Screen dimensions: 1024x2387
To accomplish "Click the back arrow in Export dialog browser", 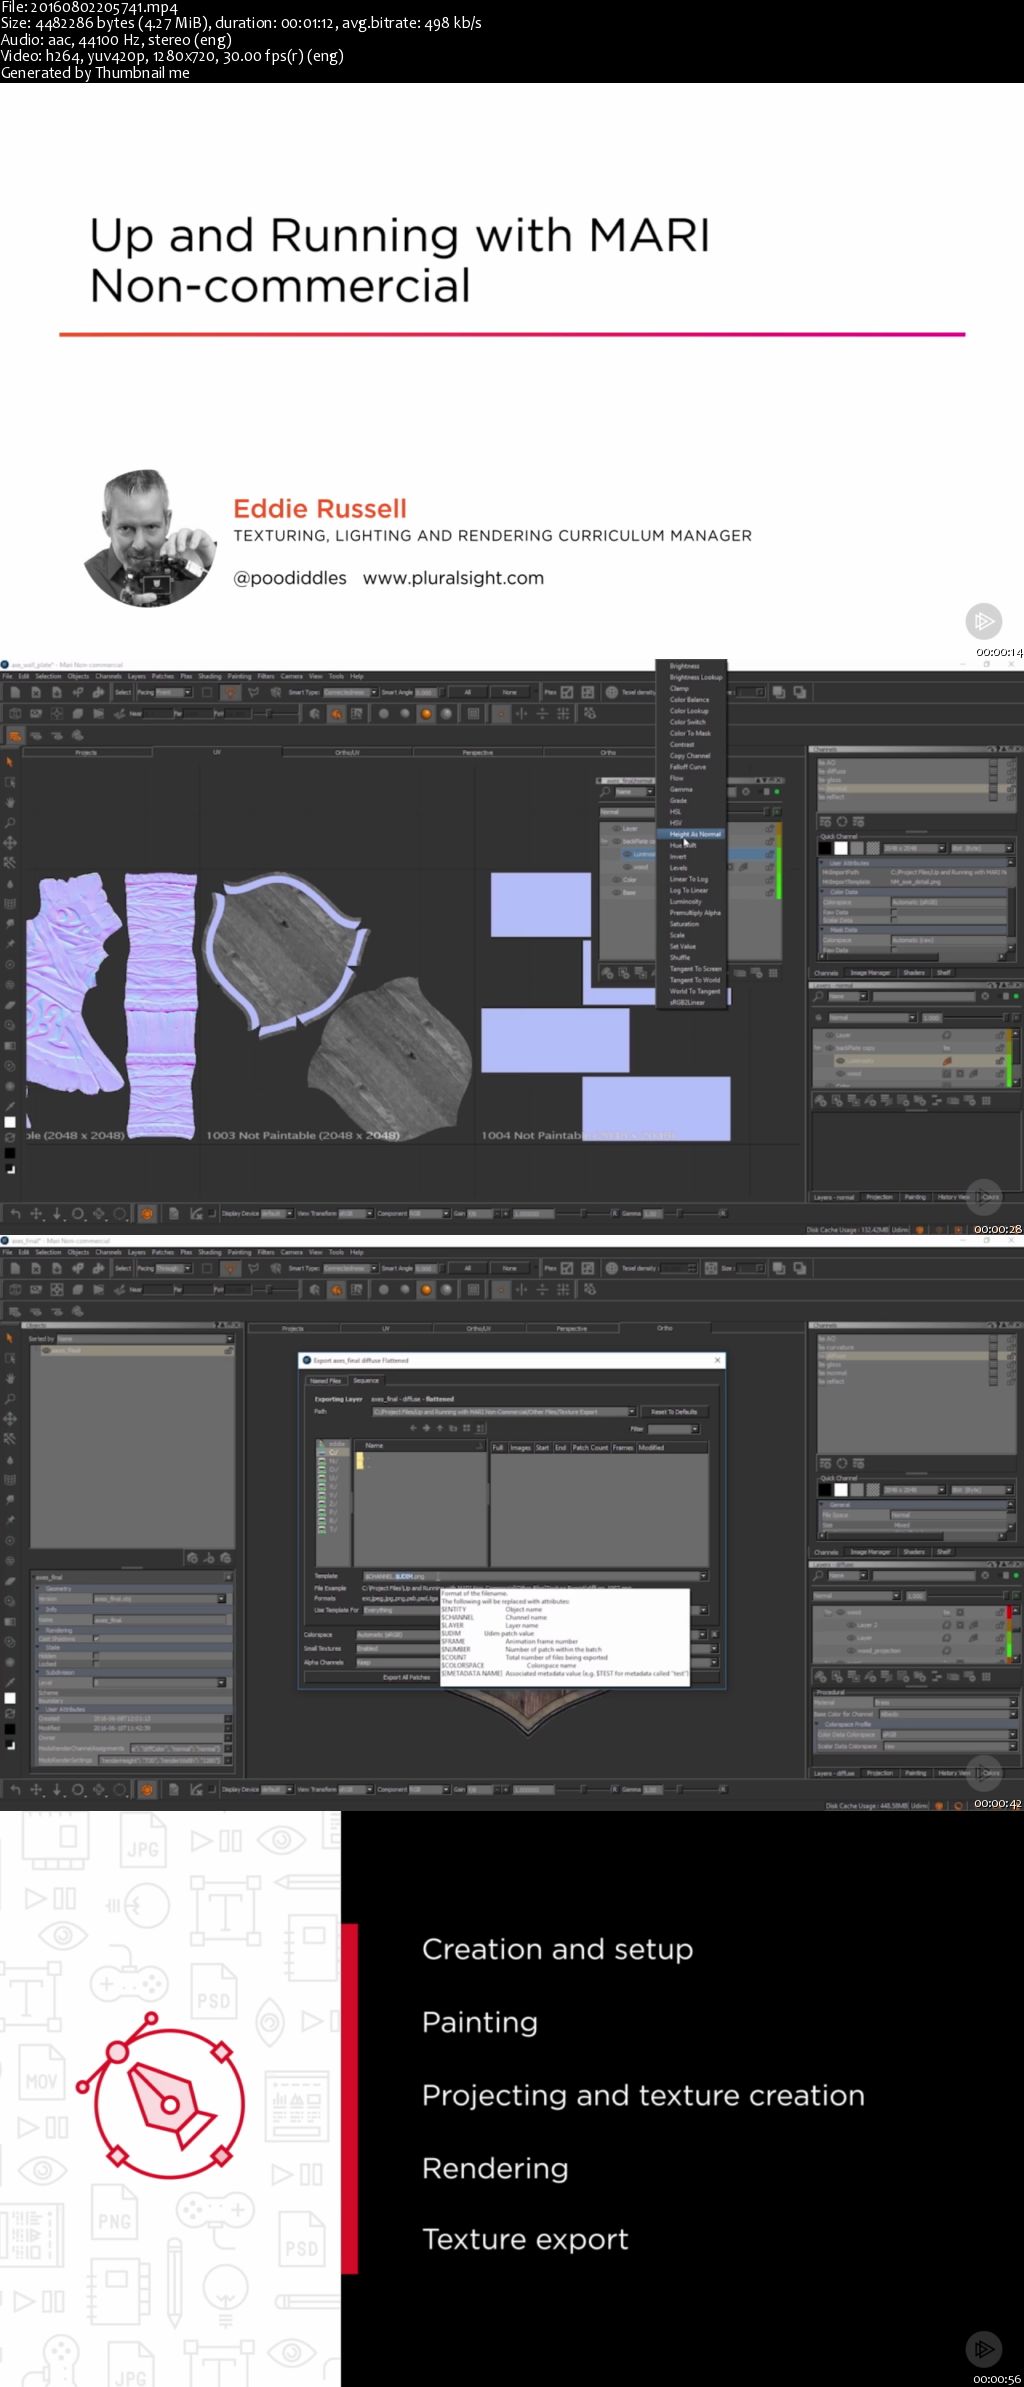I will point(413,1428).
